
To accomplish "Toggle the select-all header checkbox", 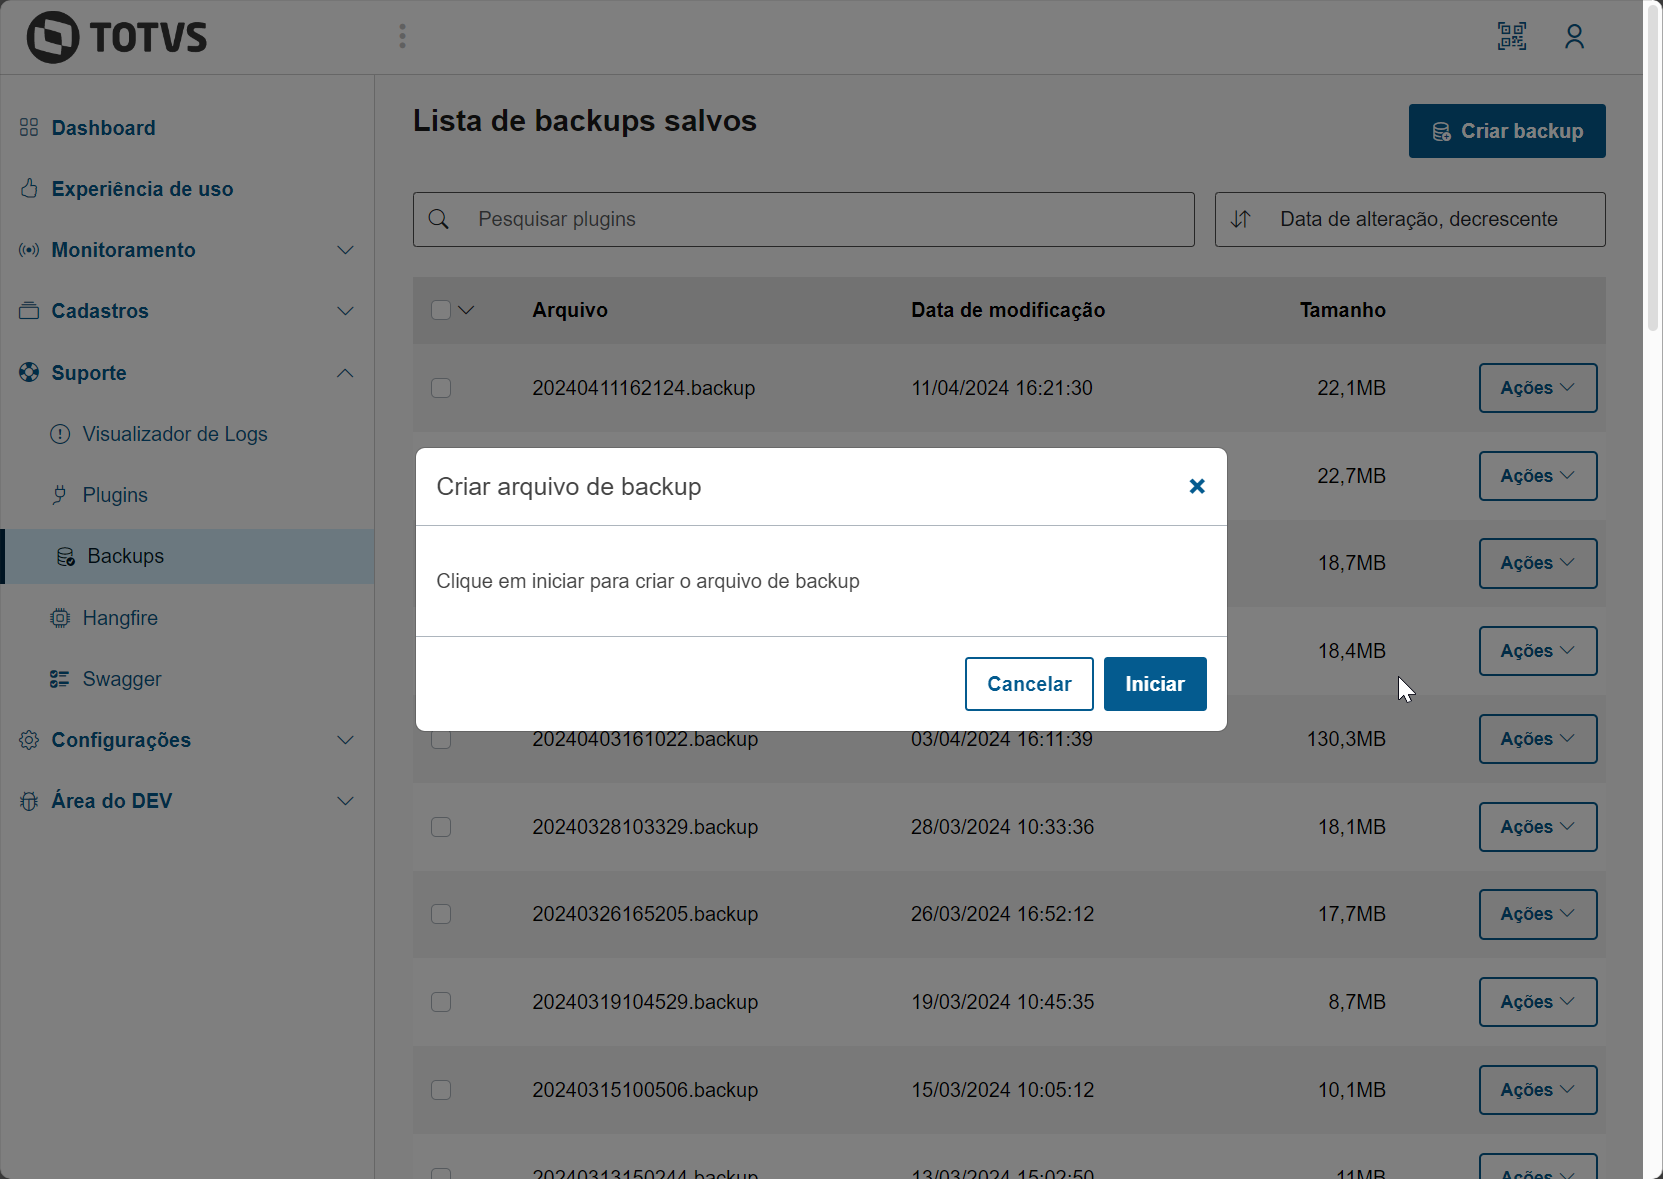I will (441, 310).
